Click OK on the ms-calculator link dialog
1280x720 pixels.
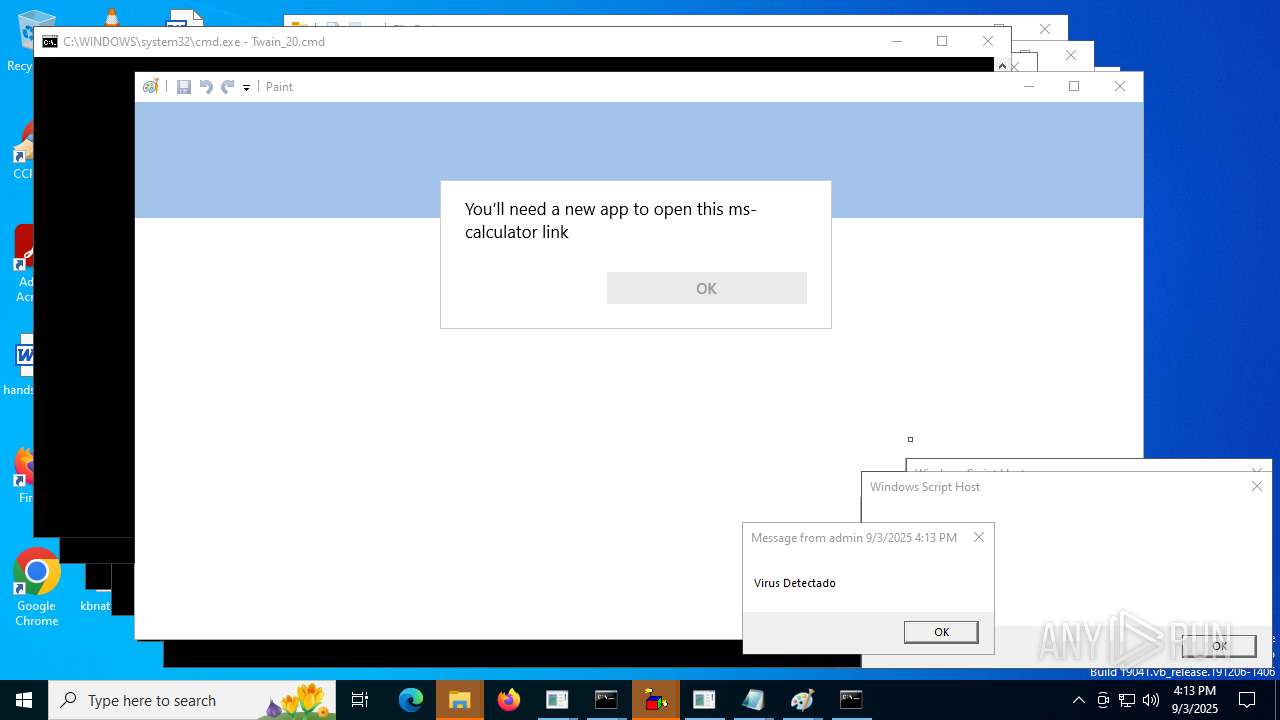tap(707, 288)
